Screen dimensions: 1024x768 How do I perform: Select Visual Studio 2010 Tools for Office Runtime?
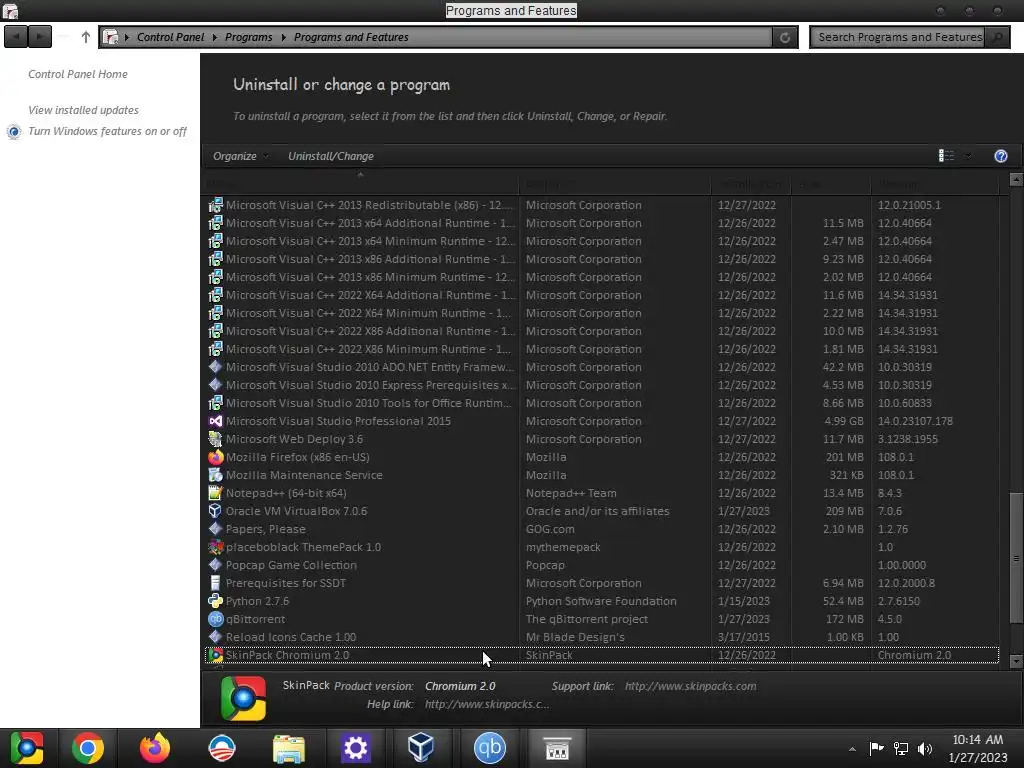coord(601,403)
